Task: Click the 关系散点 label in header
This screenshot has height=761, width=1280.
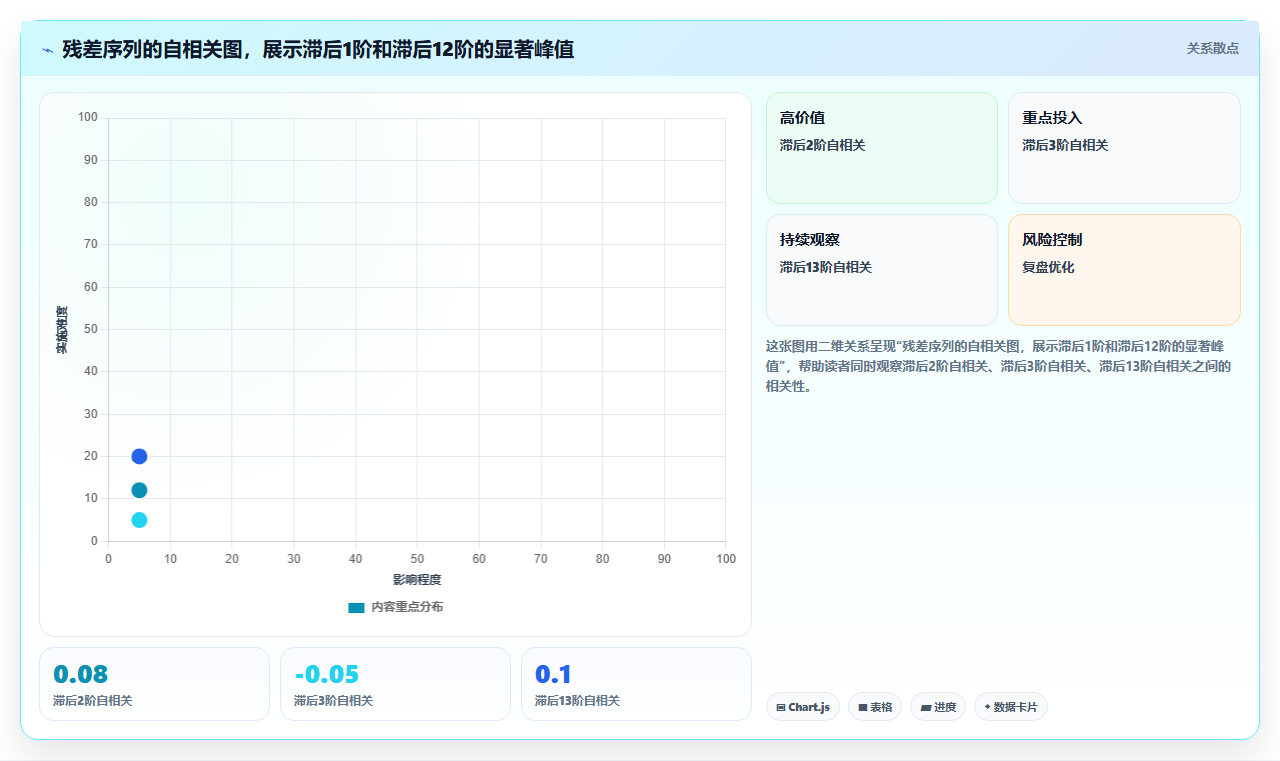Action: pos(1213,48)
